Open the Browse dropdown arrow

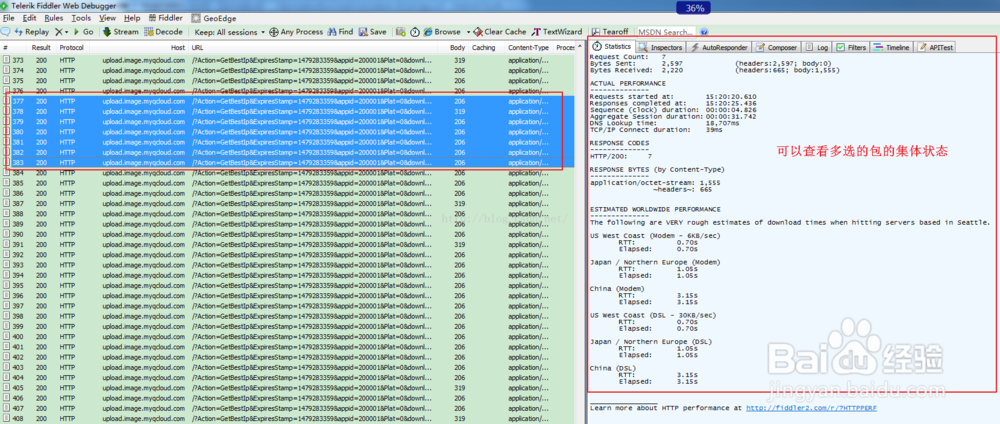click(x=469, y=32)
